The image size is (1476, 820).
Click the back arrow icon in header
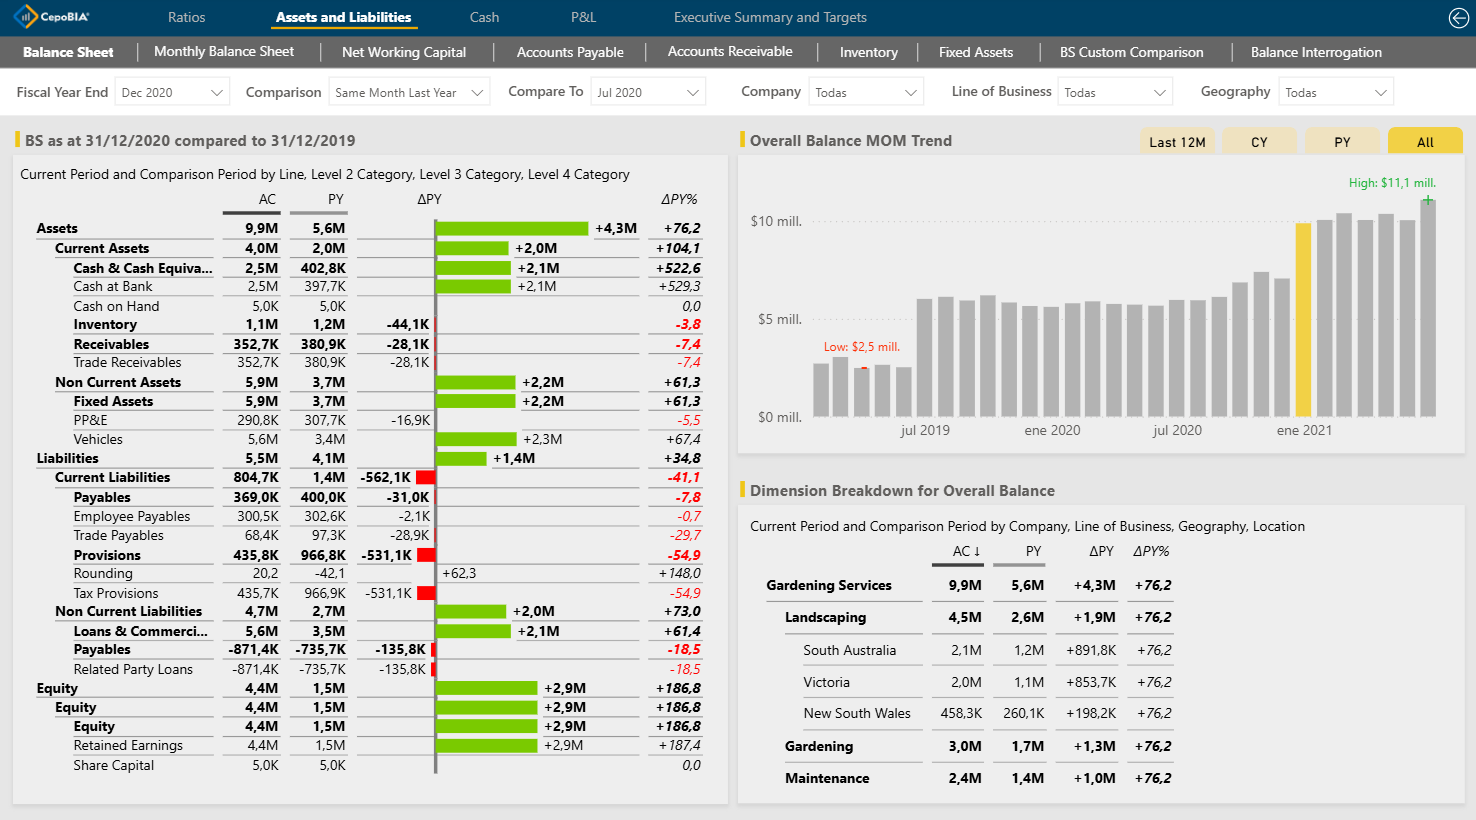(x=1458, y=17)
